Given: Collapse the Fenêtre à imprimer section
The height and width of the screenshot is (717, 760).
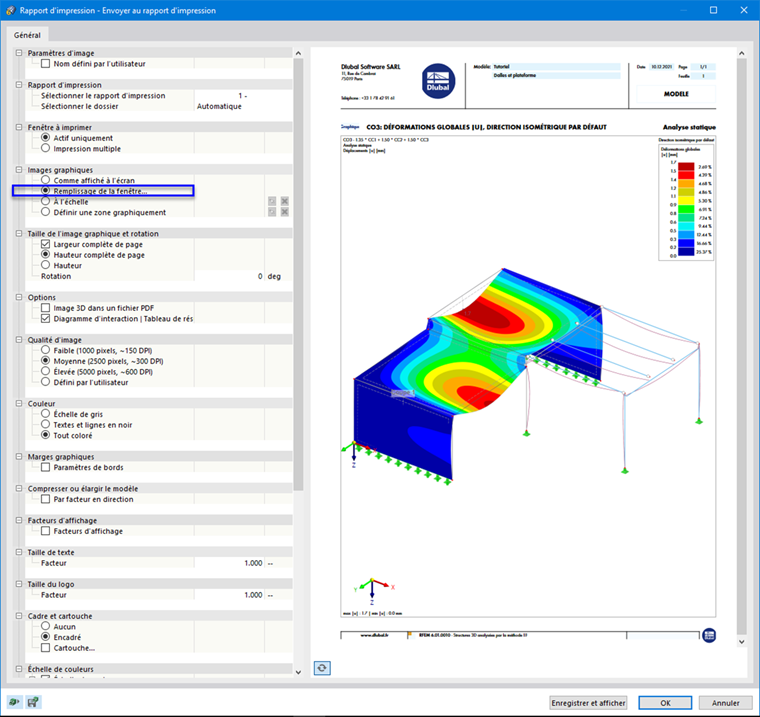Looking at the screenshot, I should pos(19,127).
